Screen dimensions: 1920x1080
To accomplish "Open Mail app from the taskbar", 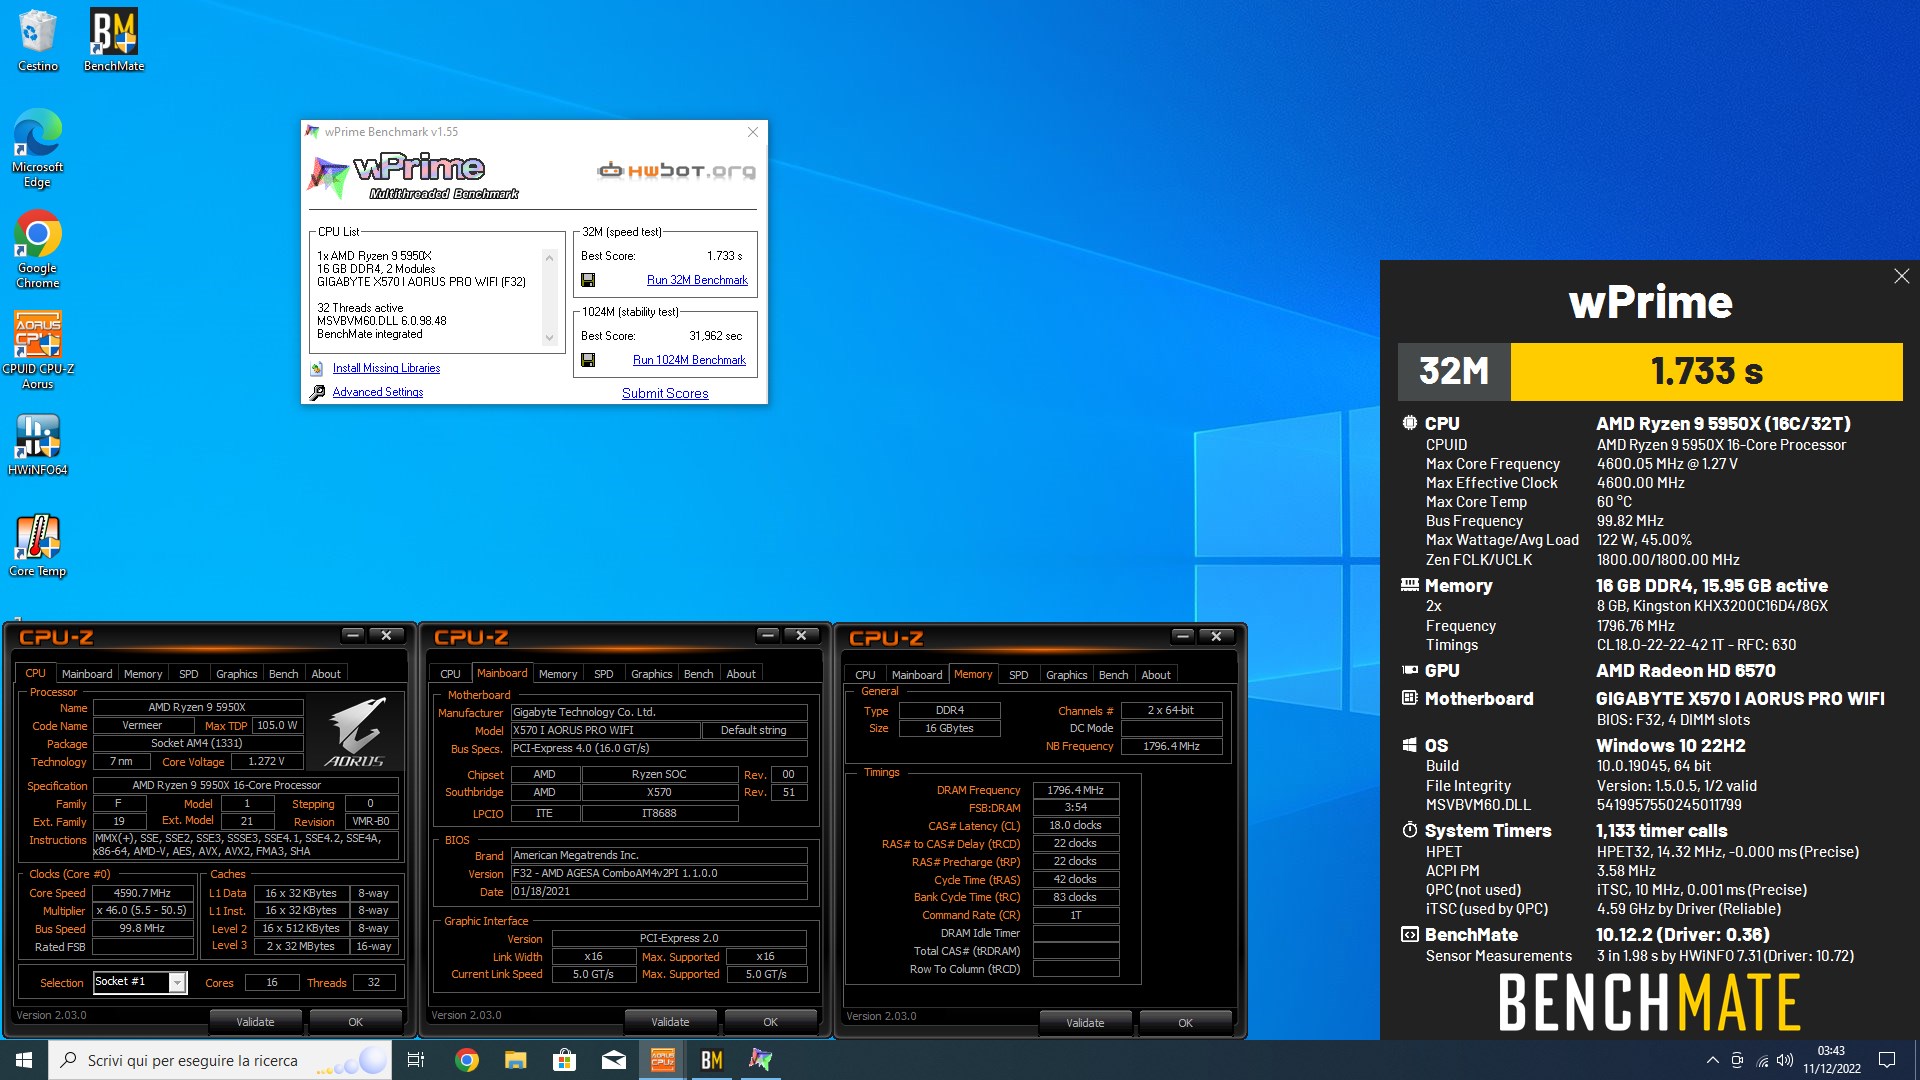I will pos(613,1060).
